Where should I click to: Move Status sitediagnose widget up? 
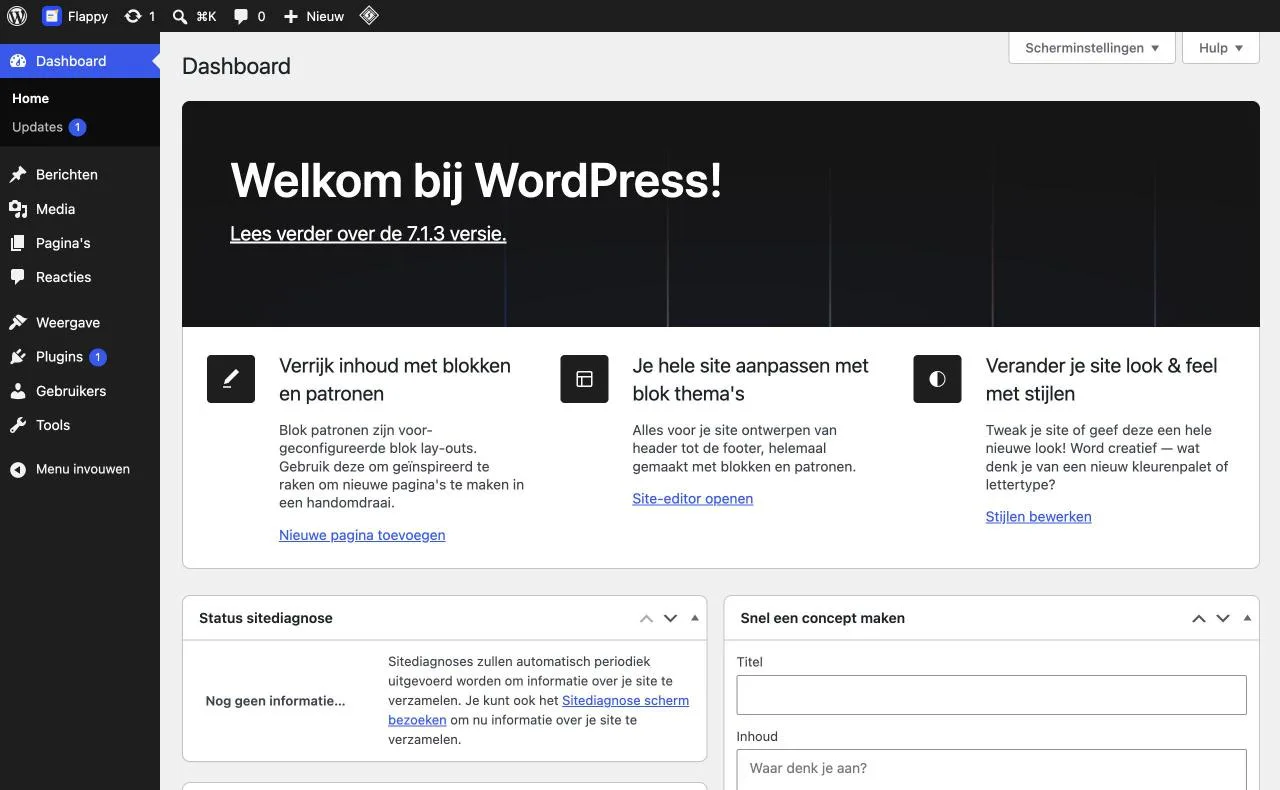click(x=646, y=618)
